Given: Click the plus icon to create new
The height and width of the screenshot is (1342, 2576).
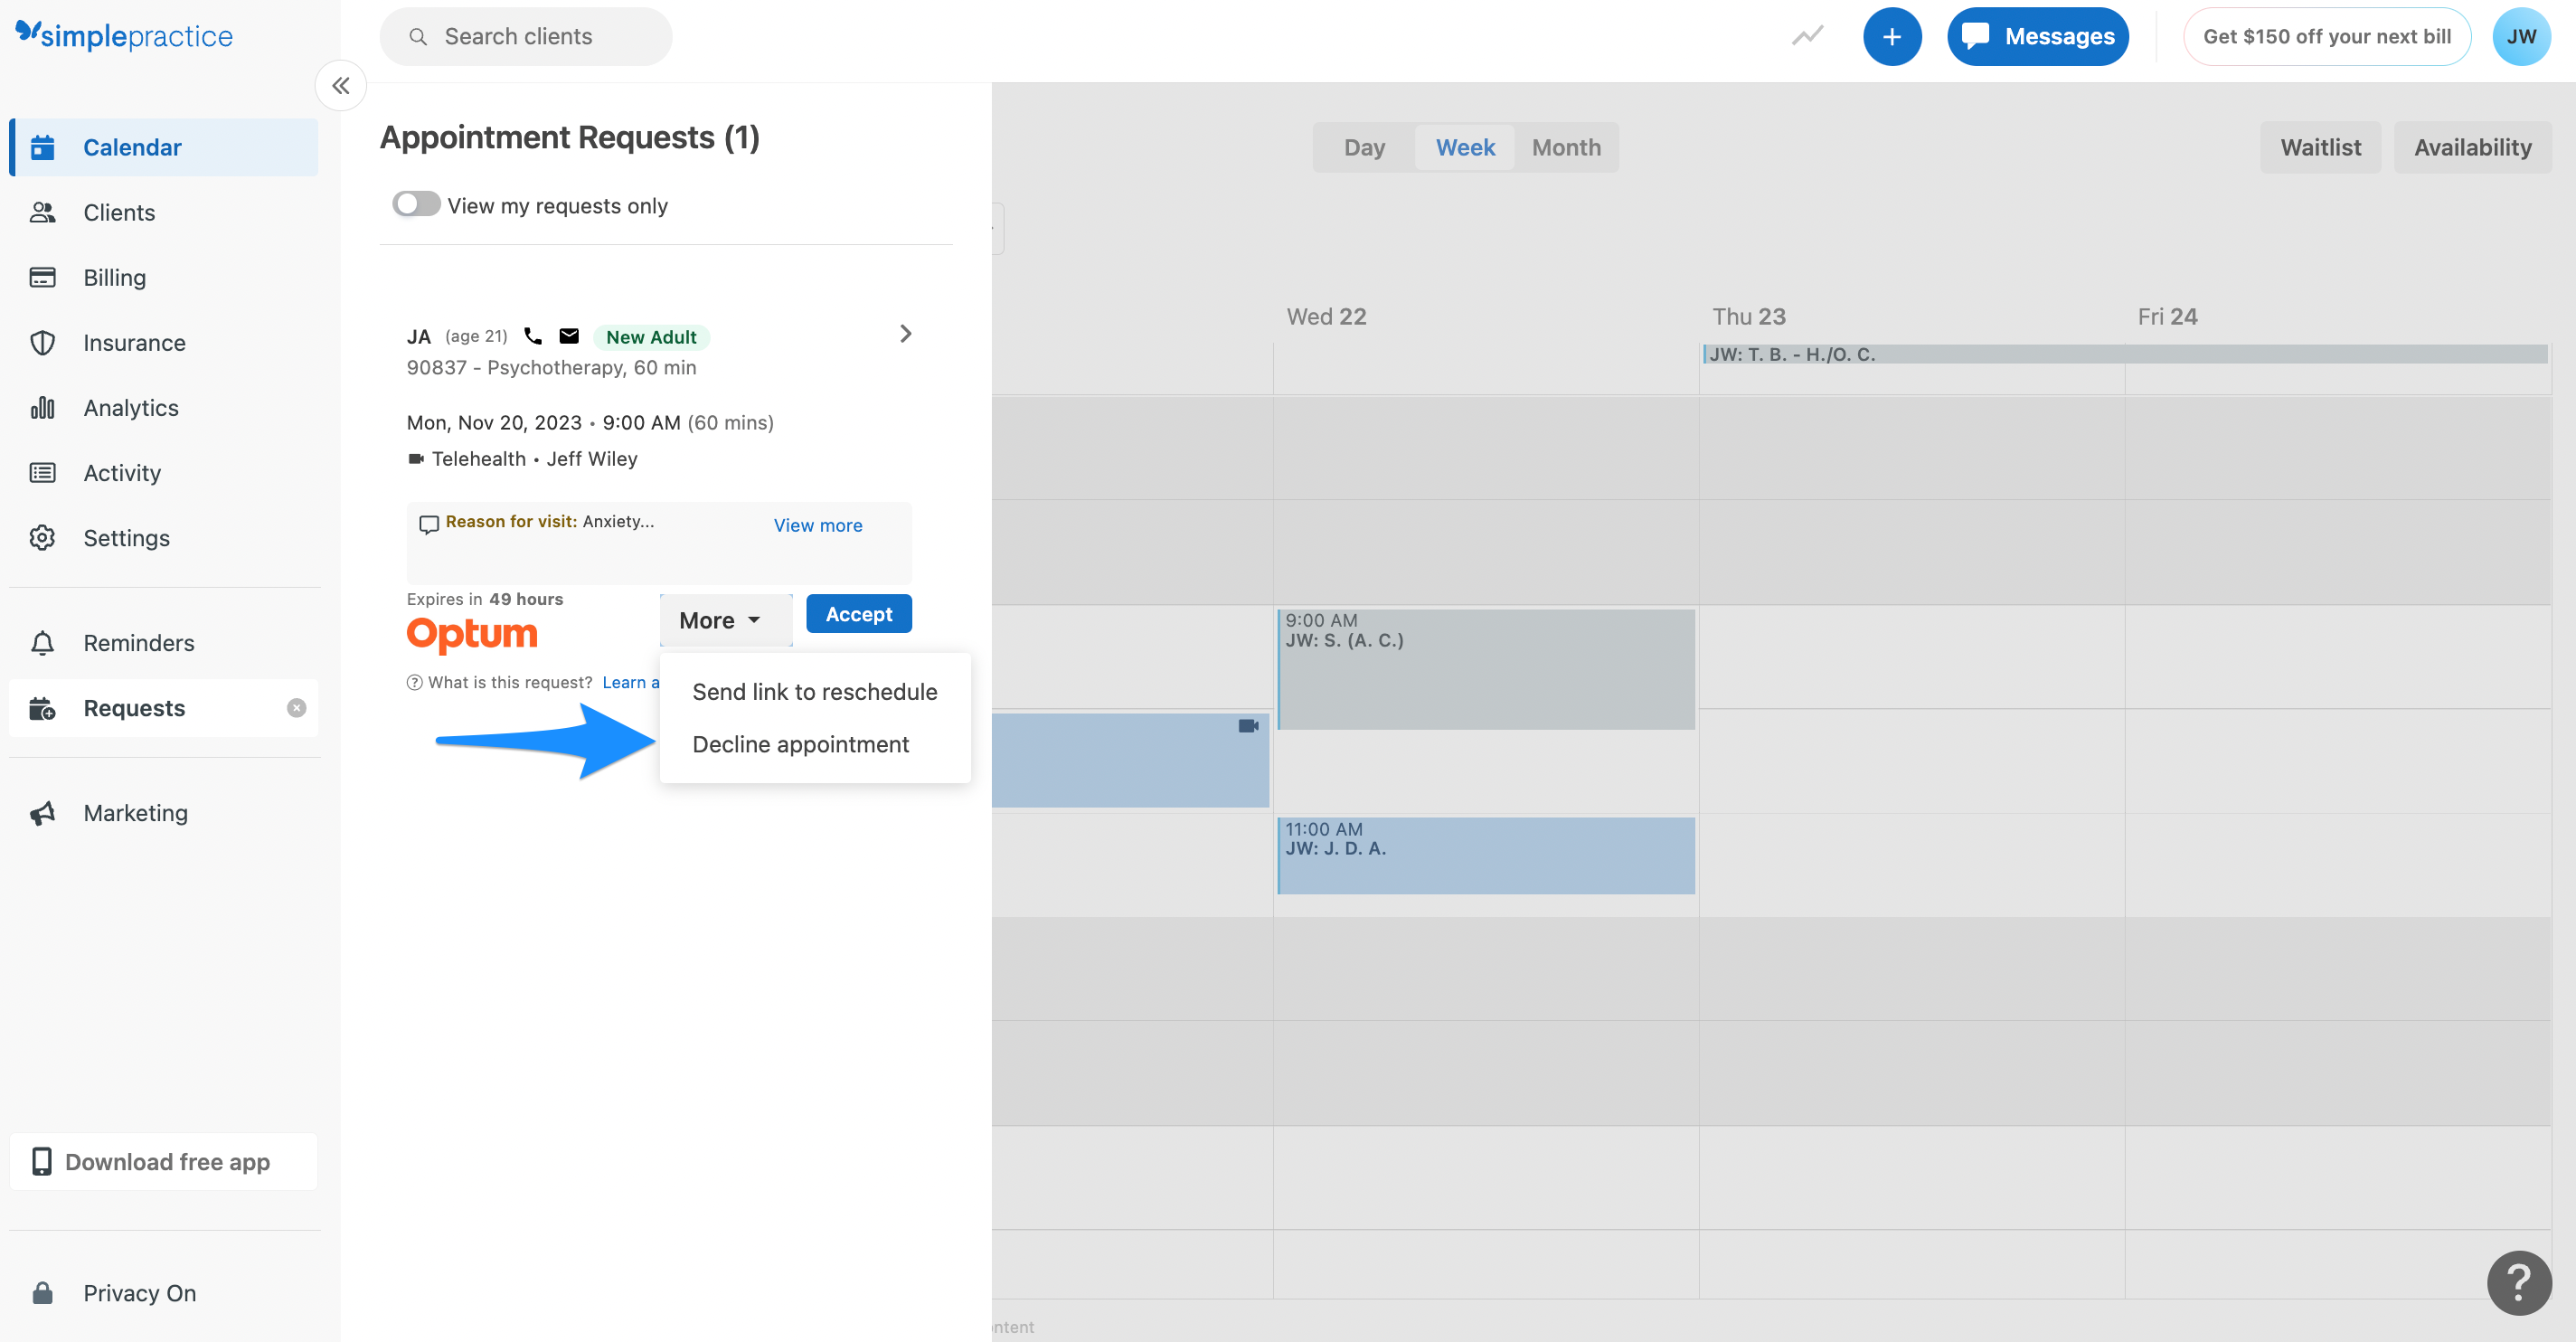Looking at the screenshot, I should (1892, 36).
